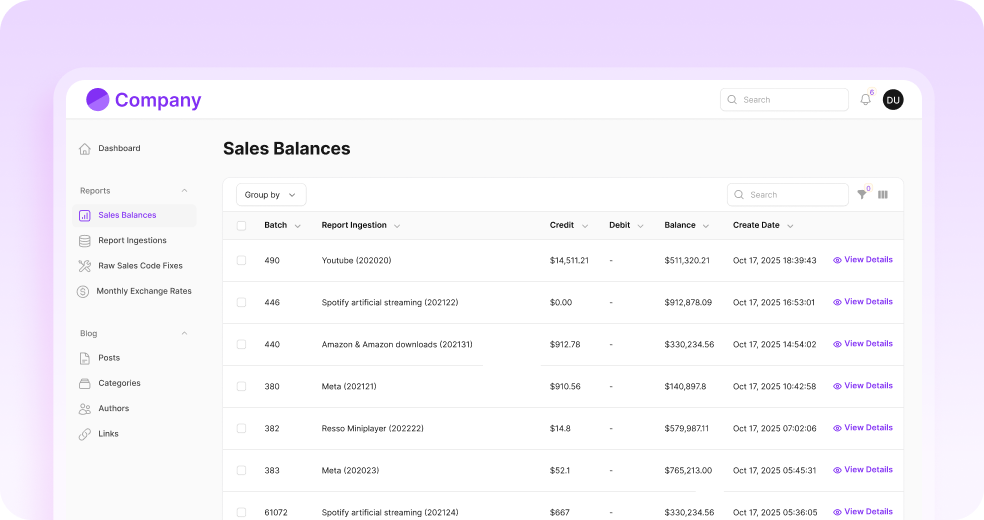Click the Report Ingestions database icon
The image size is (984, 520).
point(85,241)
